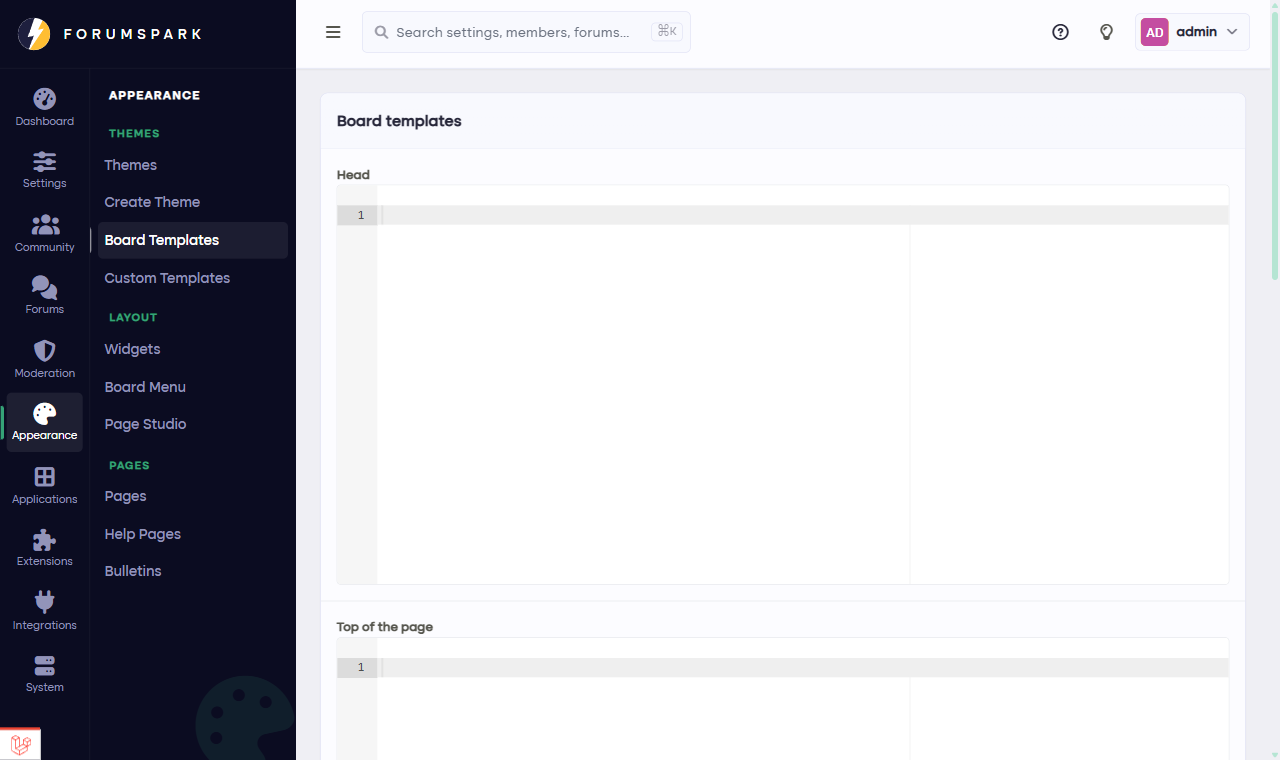Viewport: 1280px width, 760px height.
Task: Open the Settings sliders icon
Action: 45,161
